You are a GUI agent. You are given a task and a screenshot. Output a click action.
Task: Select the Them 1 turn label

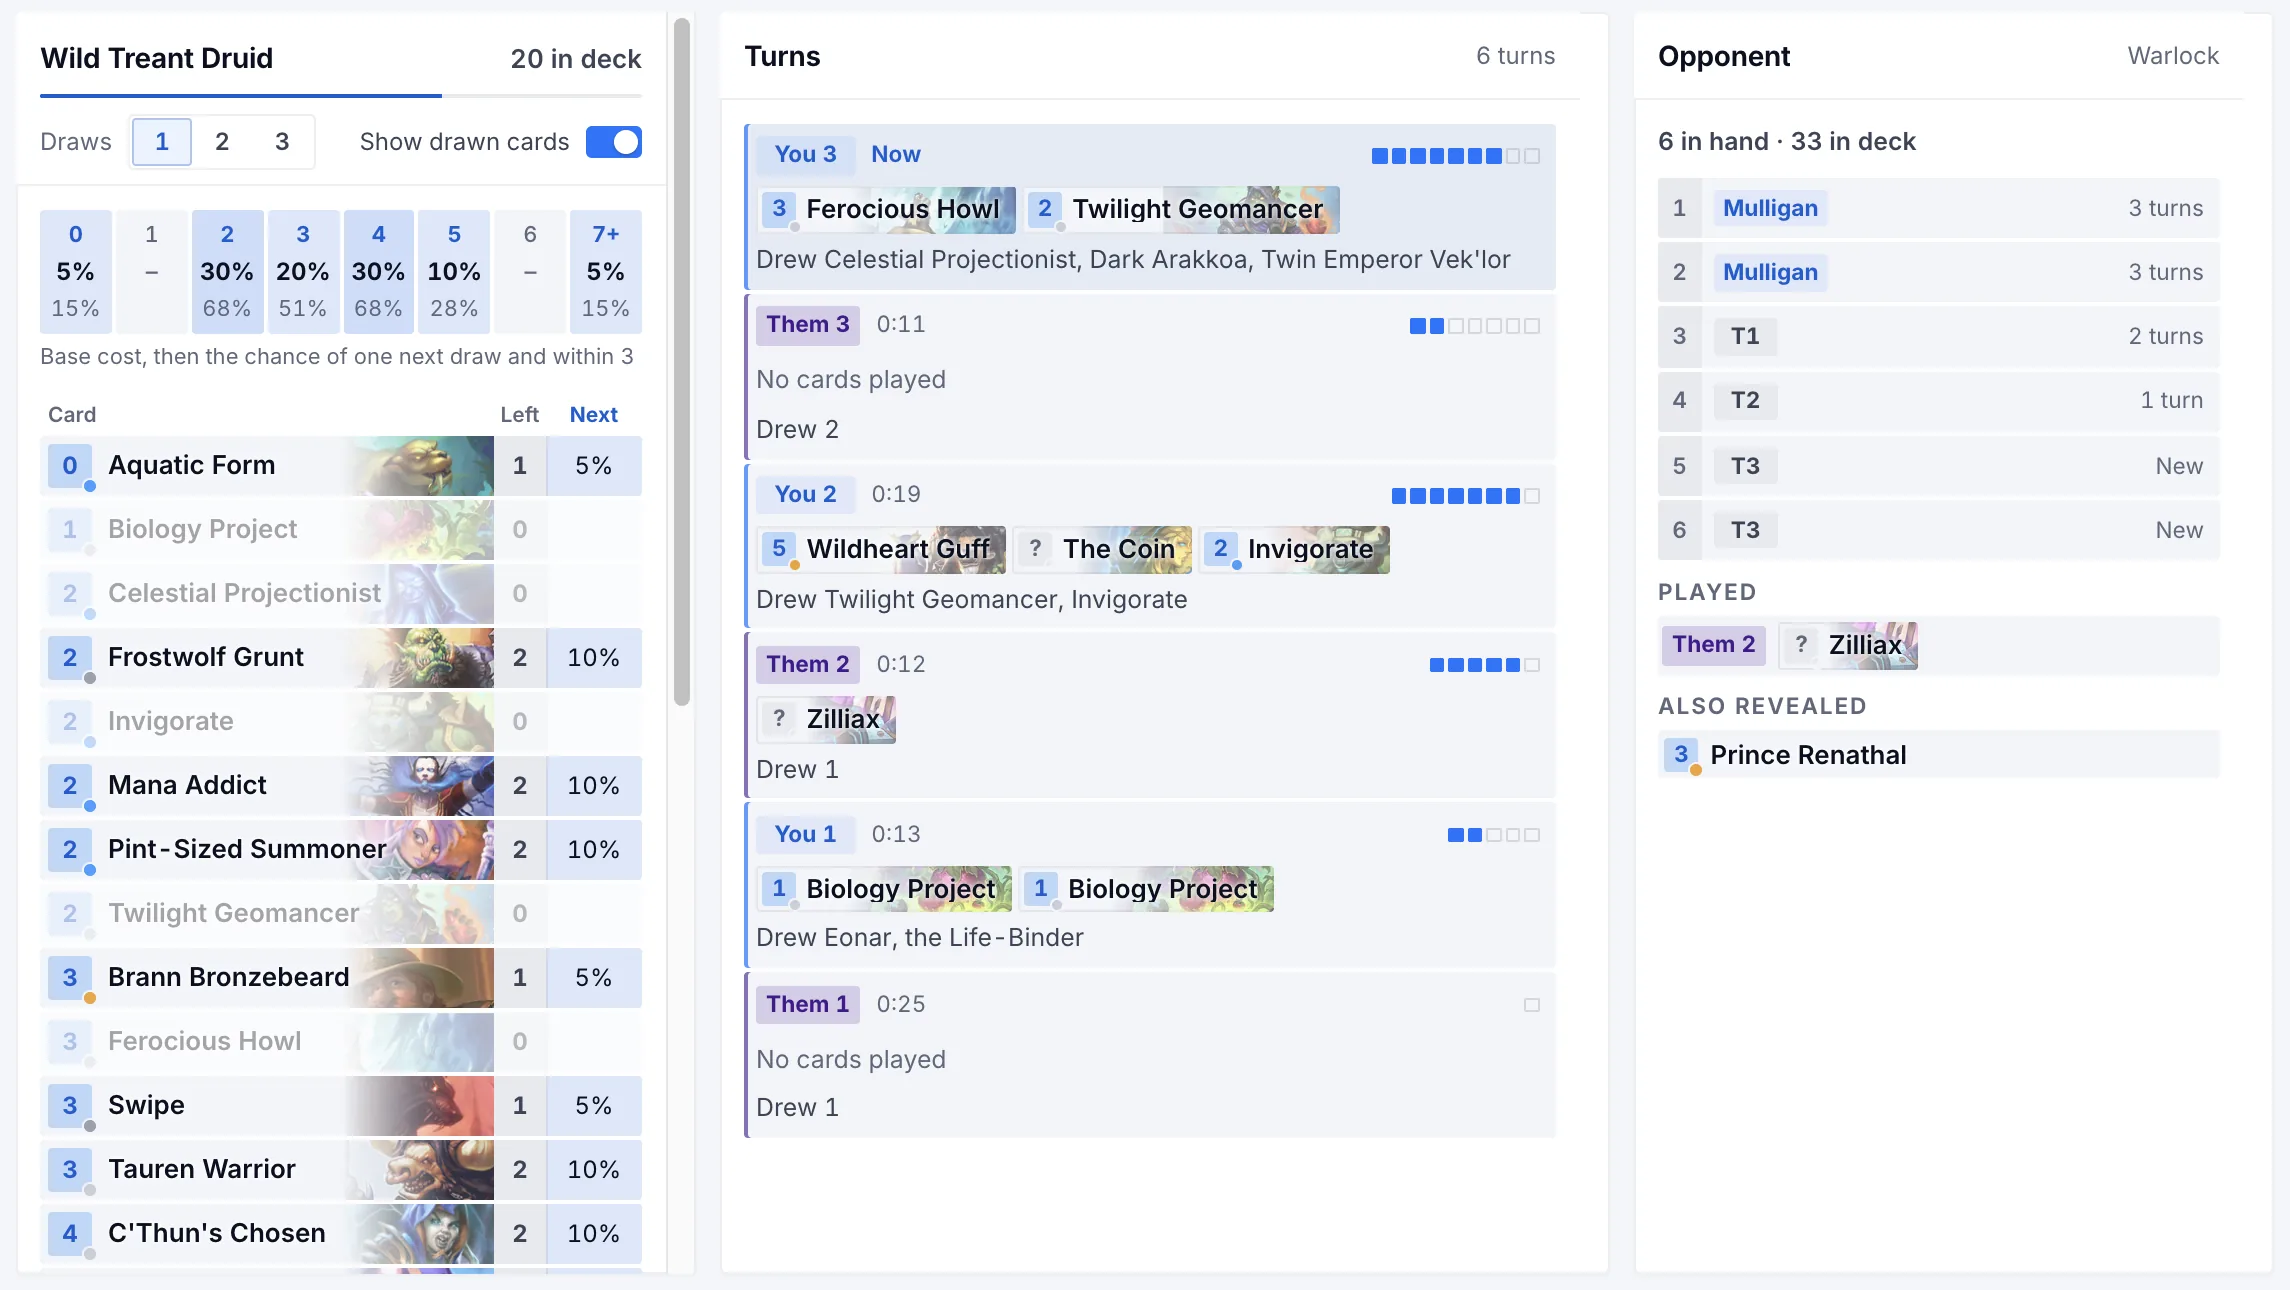pyautogui.click(x=808, y=1004)
